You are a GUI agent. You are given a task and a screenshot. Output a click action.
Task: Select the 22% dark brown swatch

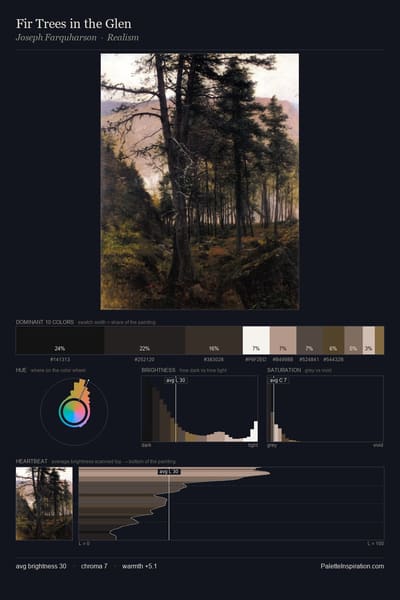click(145, 340)
